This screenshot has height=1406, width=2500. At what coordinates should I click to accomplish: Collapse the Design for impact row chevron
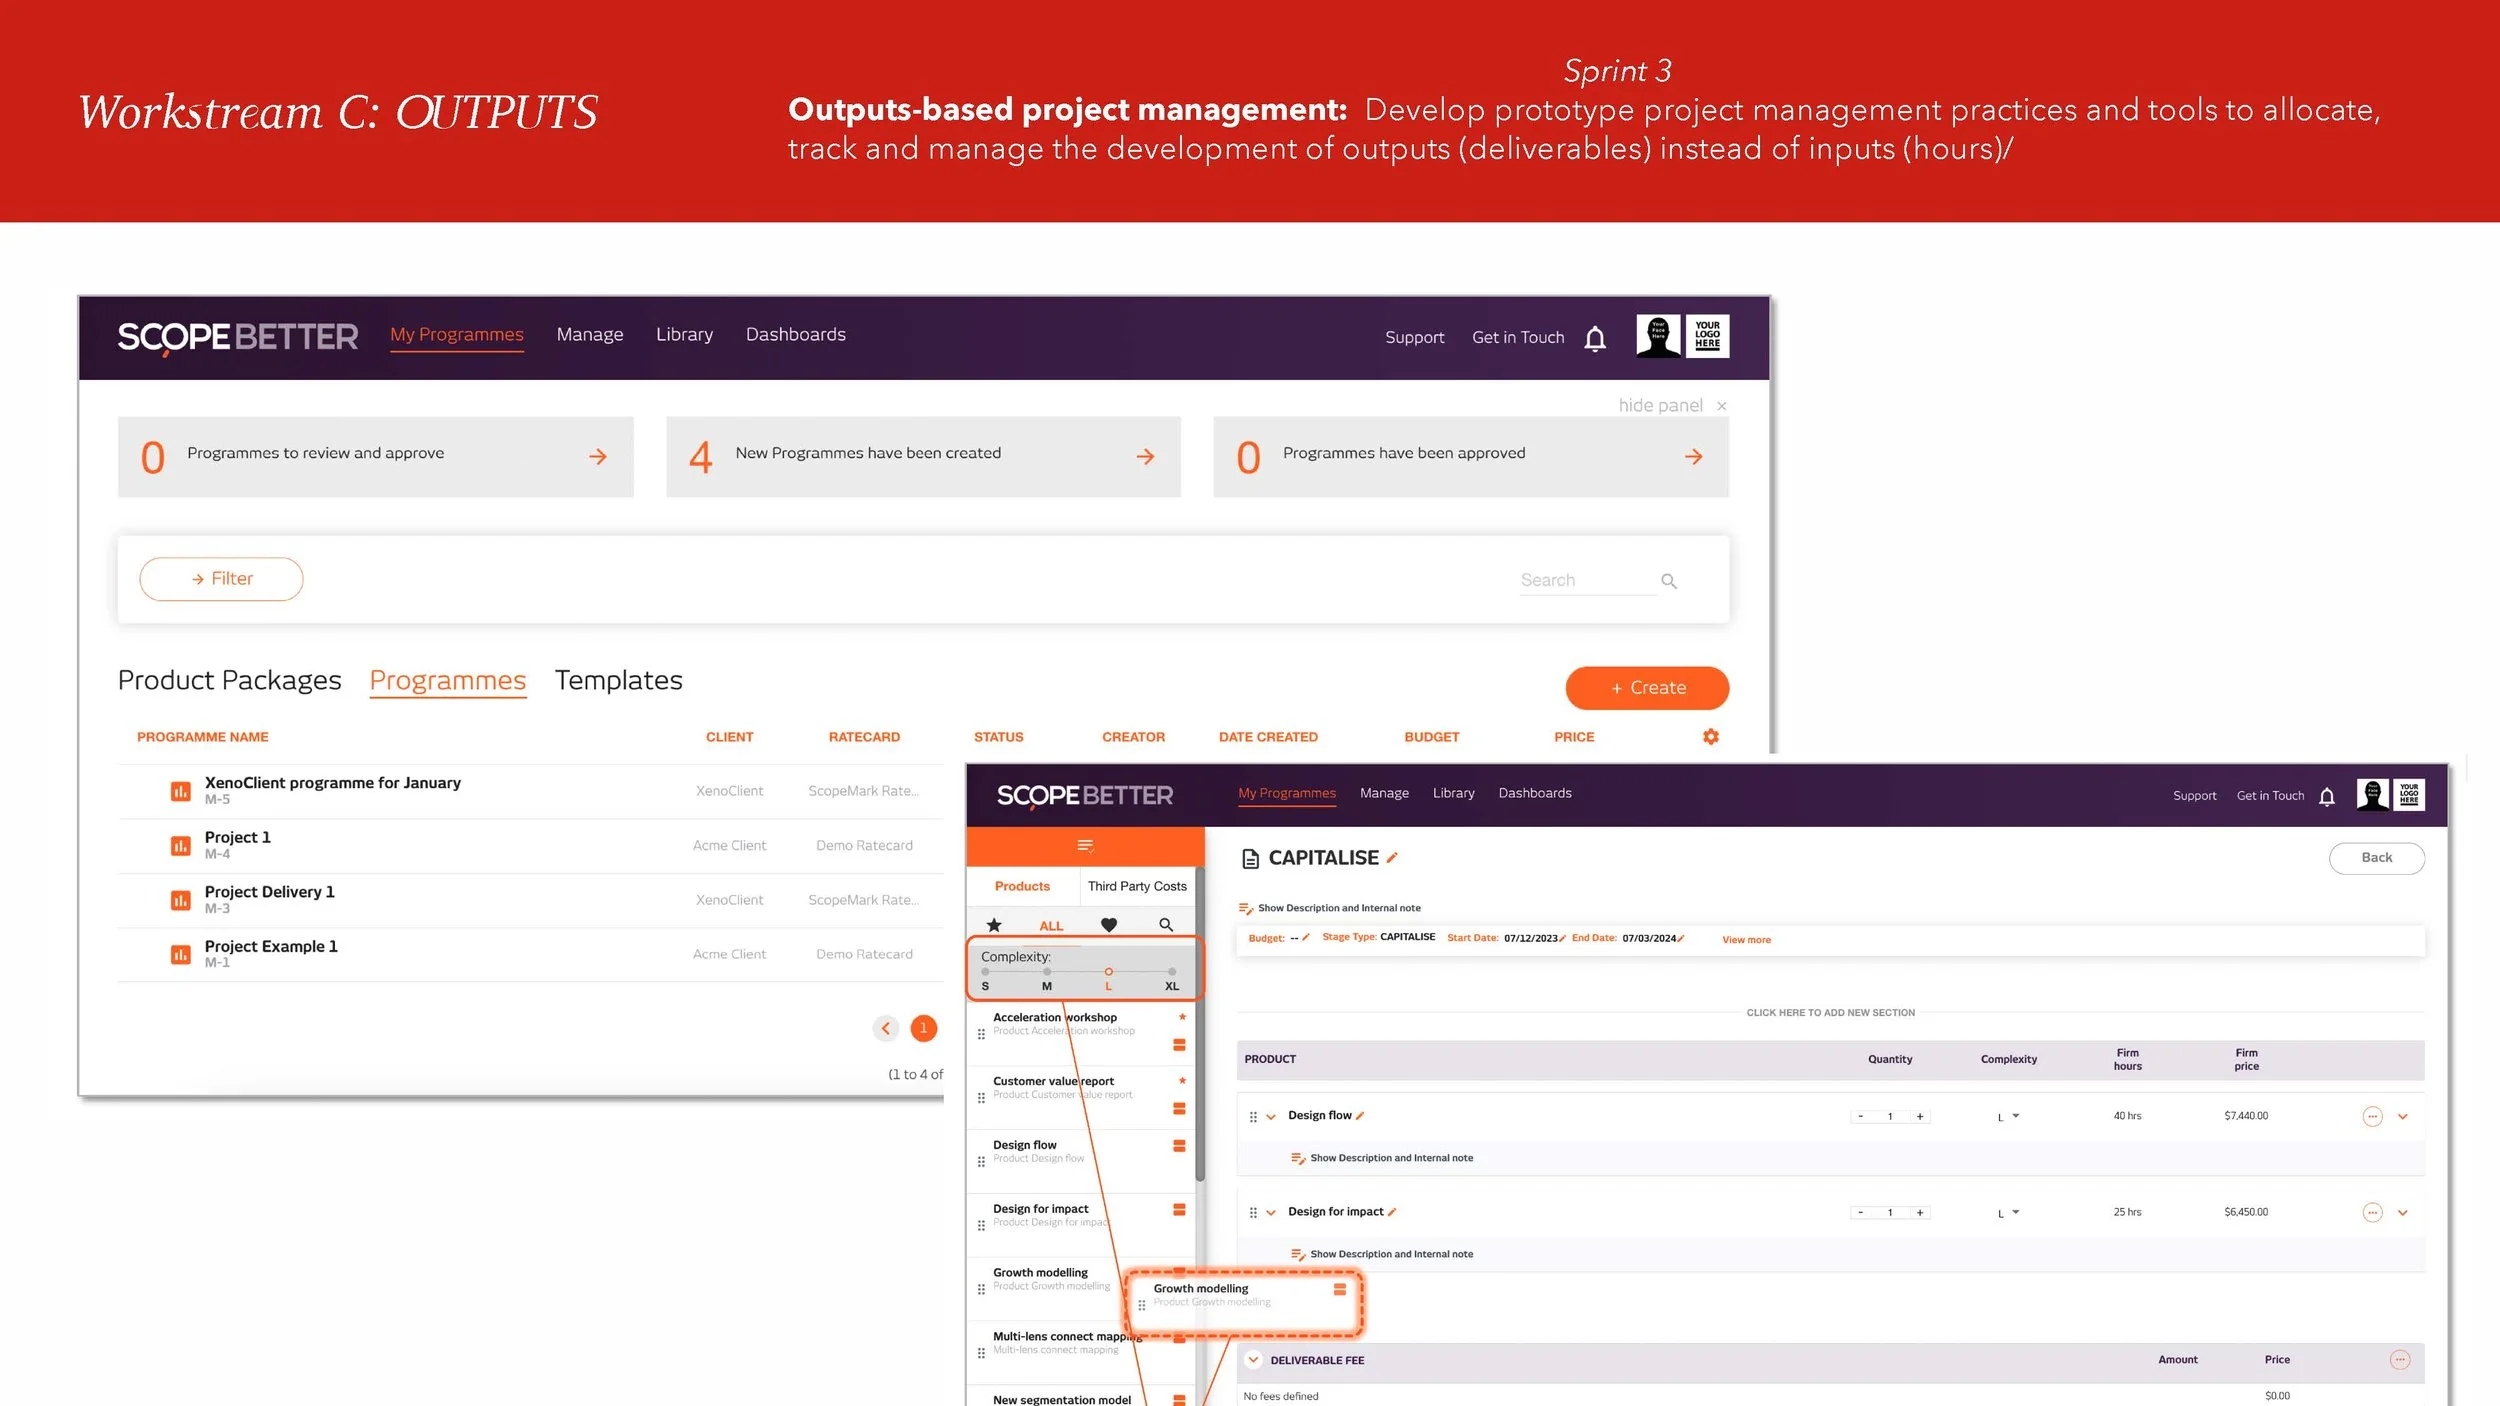(x=1271, y=1213)
